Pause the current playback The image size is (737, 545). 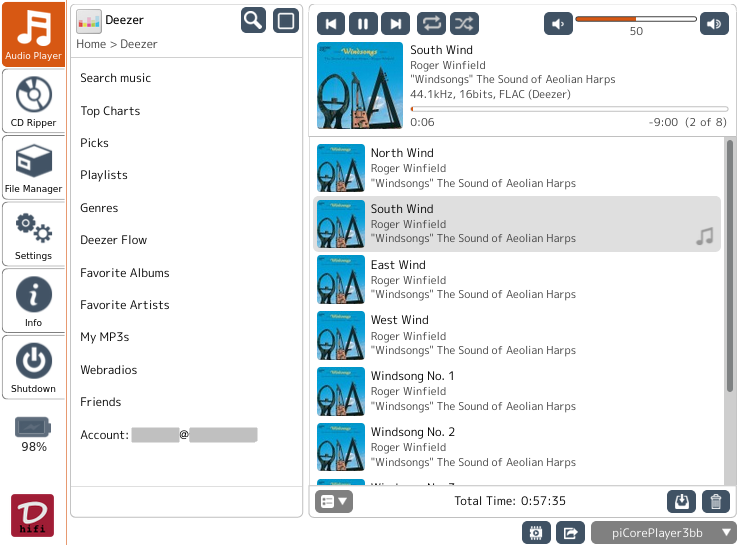coord(363,23)
